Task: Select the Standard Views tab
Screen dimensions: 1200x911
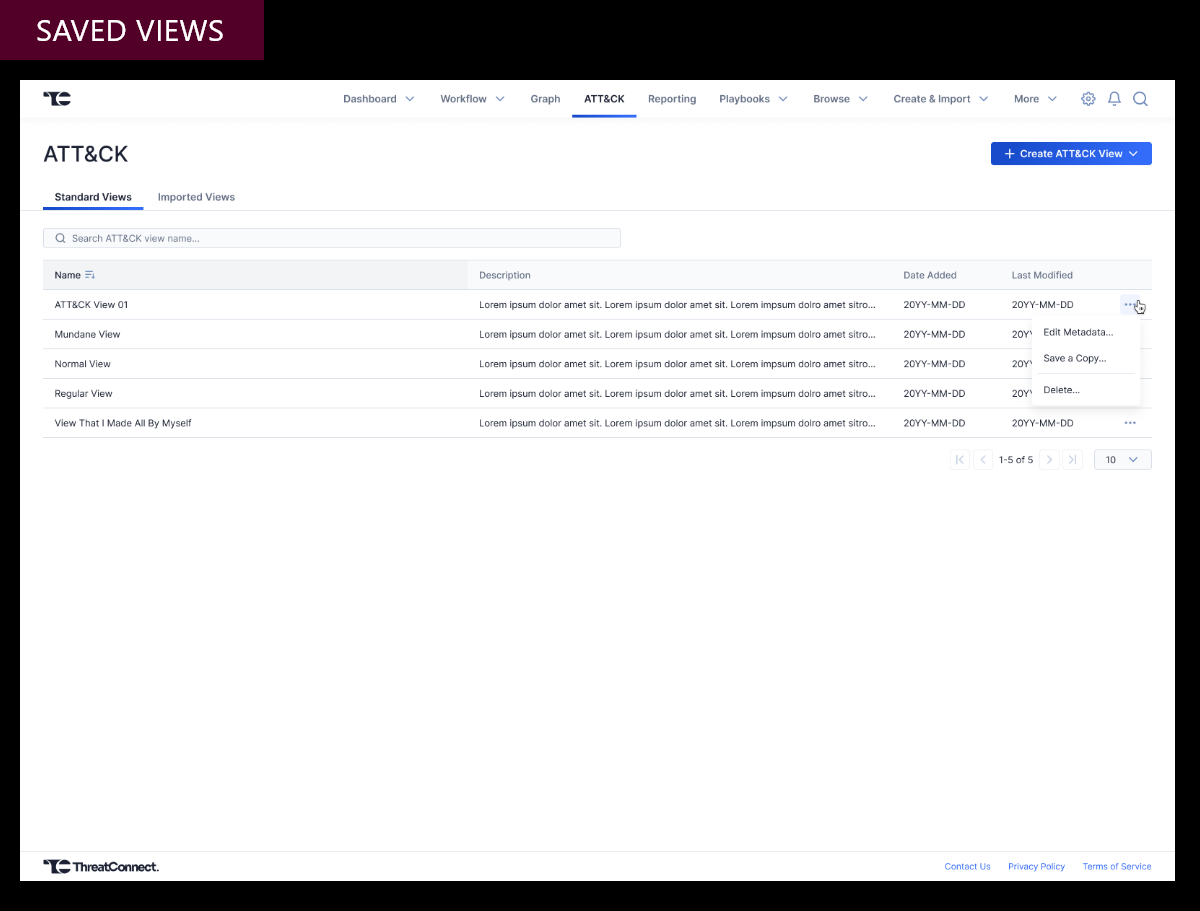Action: [x=93, y=197]
